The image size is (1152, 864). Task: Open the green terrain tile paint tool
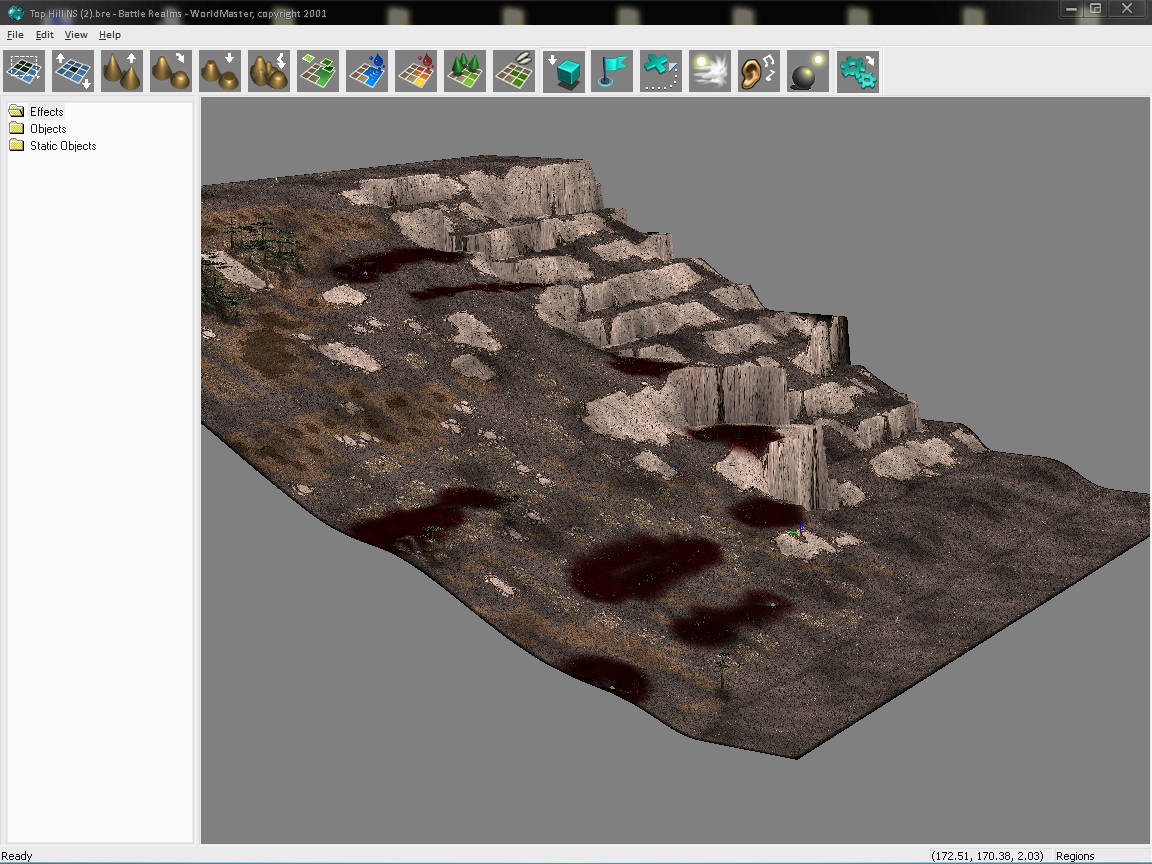pos(318,71)
